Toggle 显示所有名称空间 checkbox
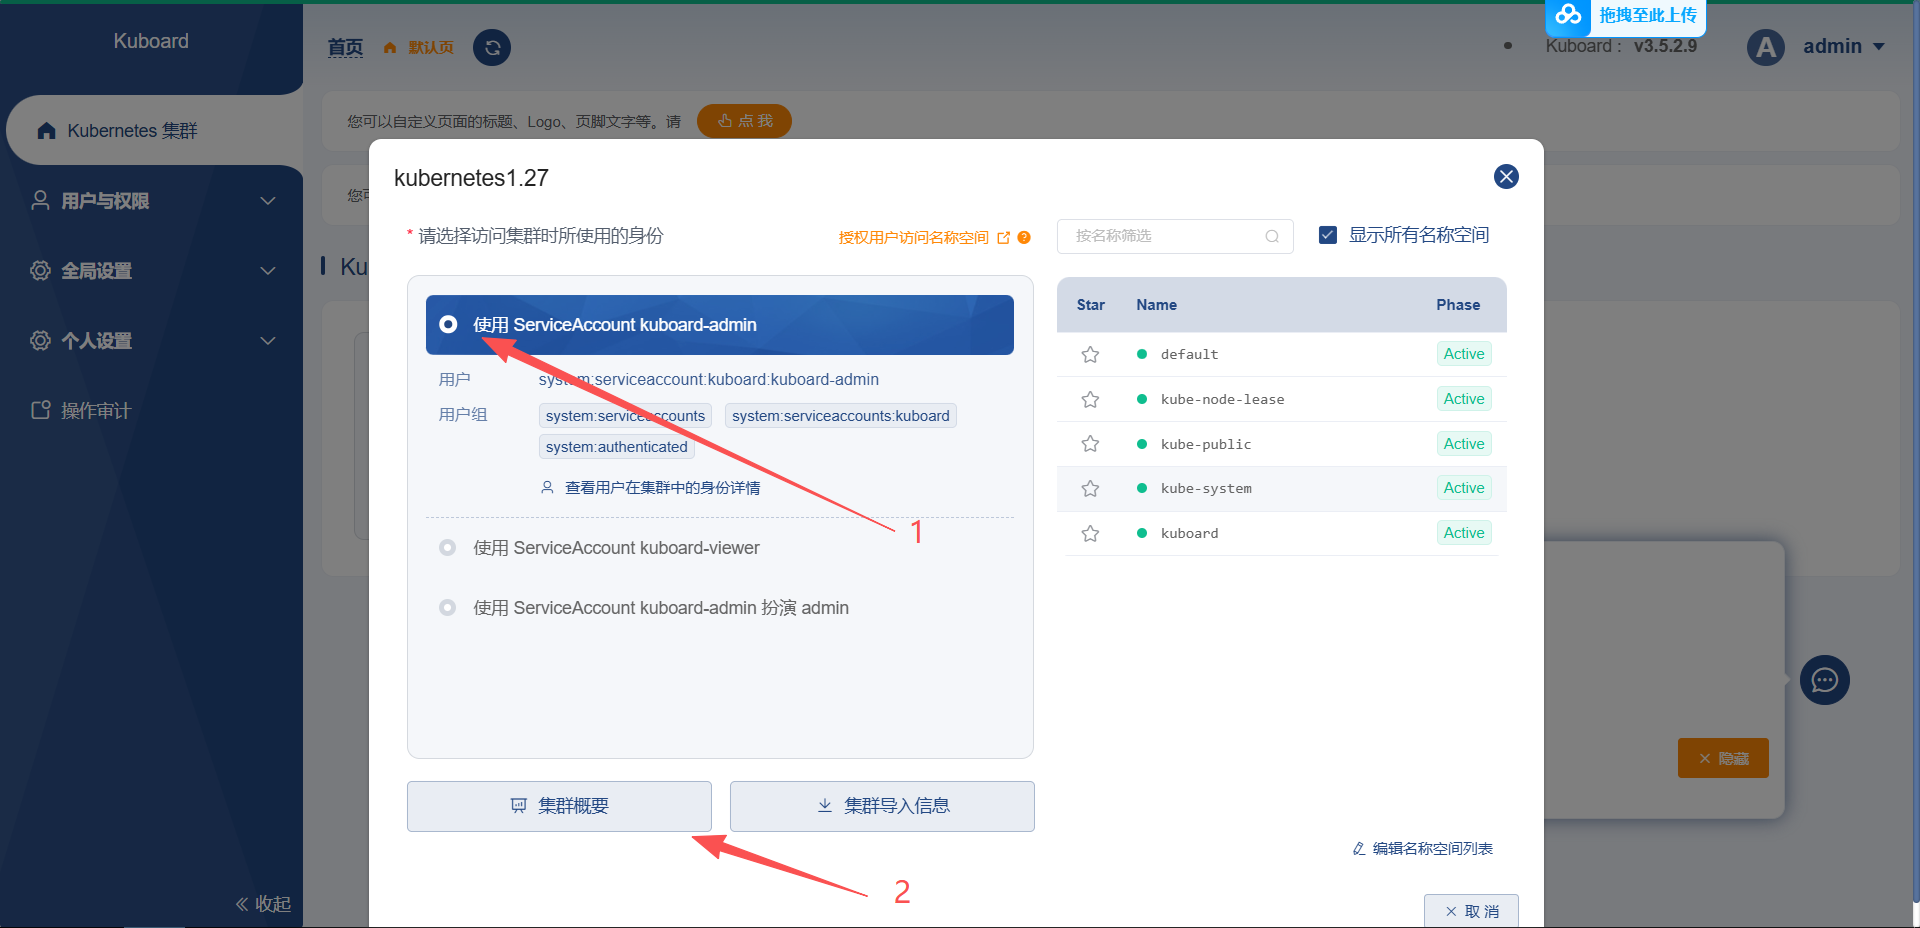The height and width of the screenshot is (928, 1920). tap(1328, 235)
